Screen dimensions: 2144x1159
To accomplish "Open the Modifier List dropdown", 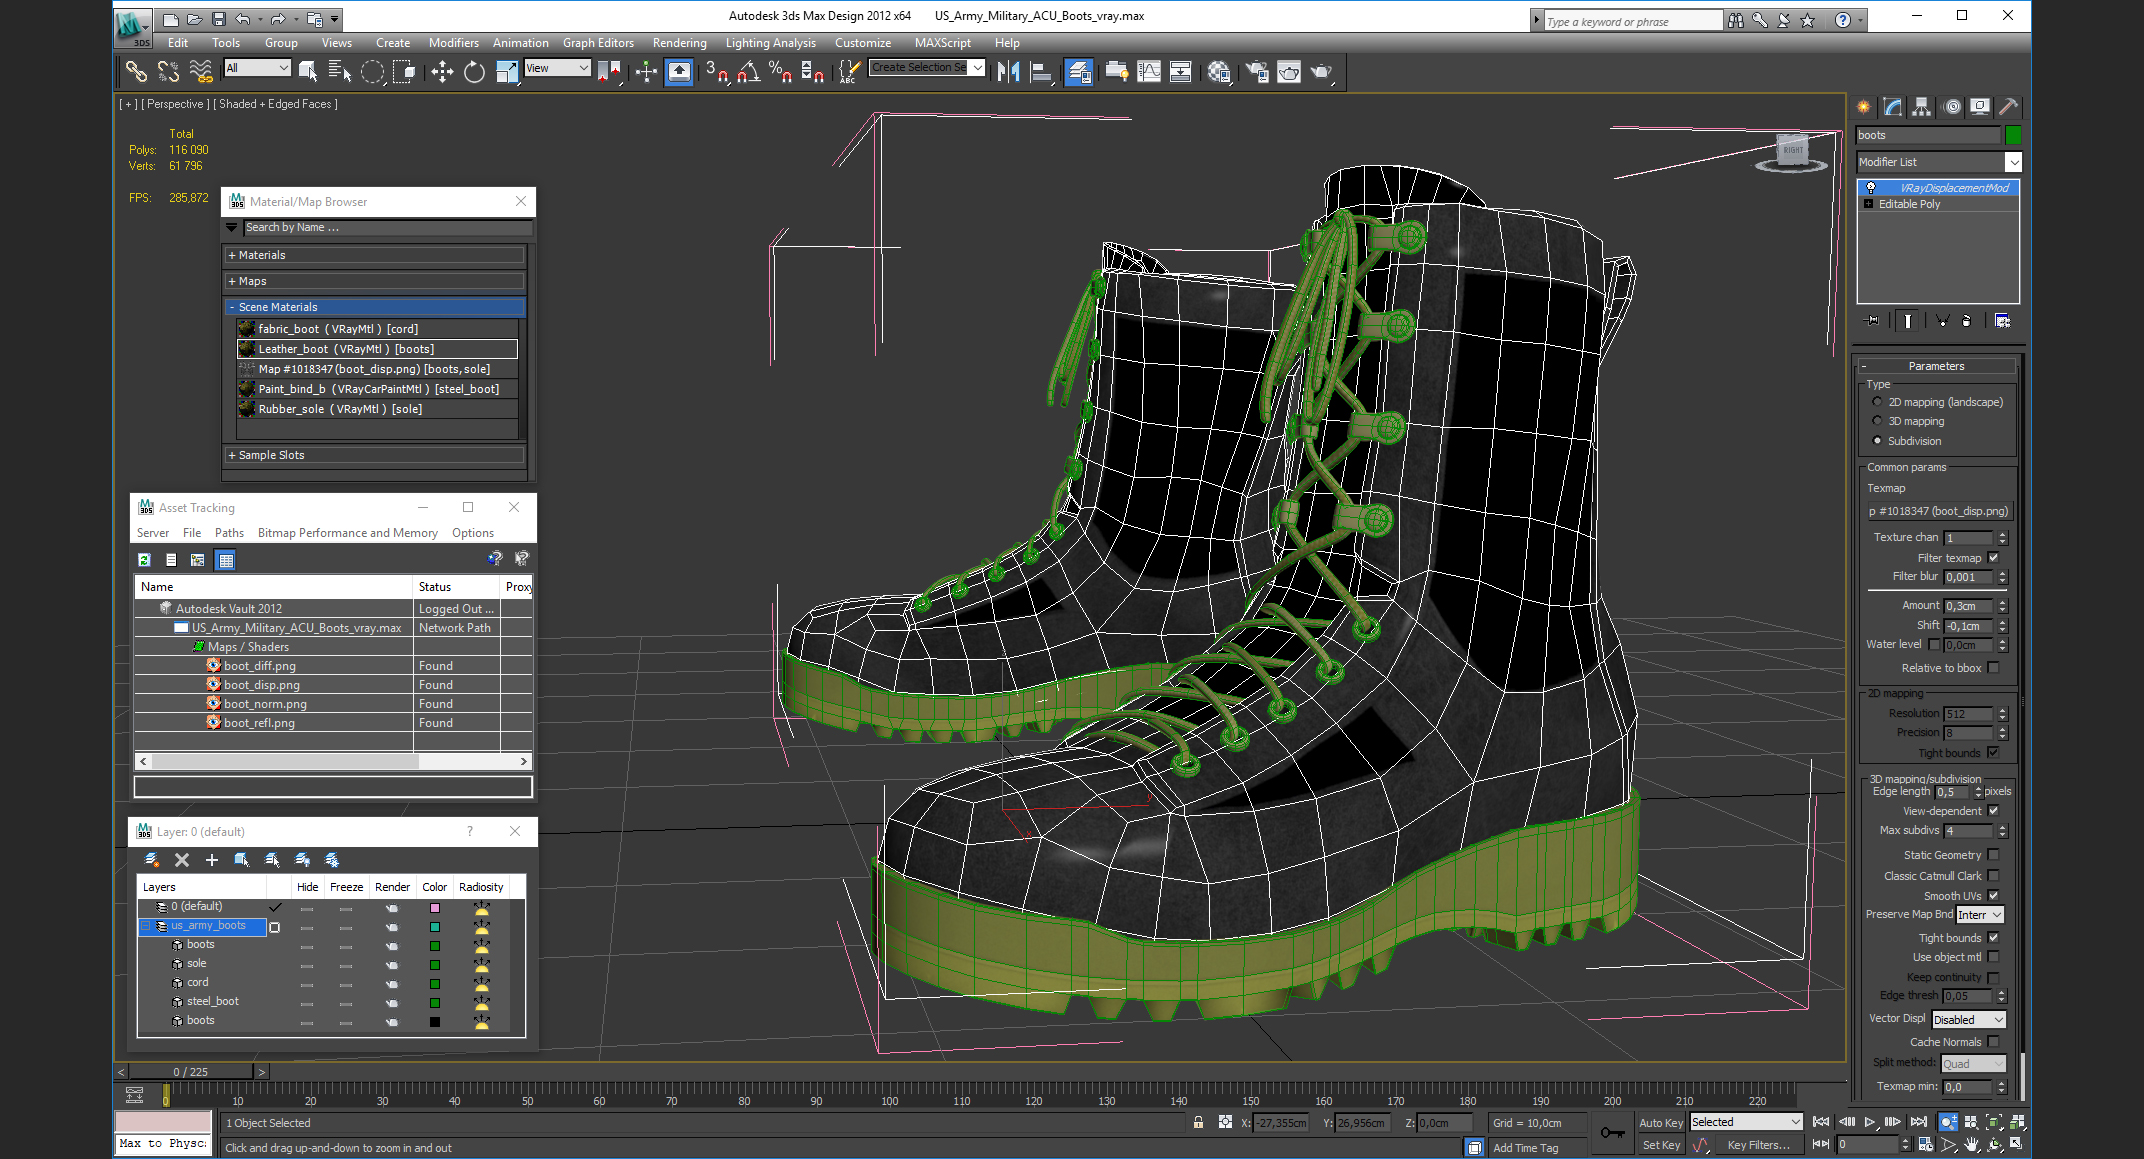I will (1939, 162).
